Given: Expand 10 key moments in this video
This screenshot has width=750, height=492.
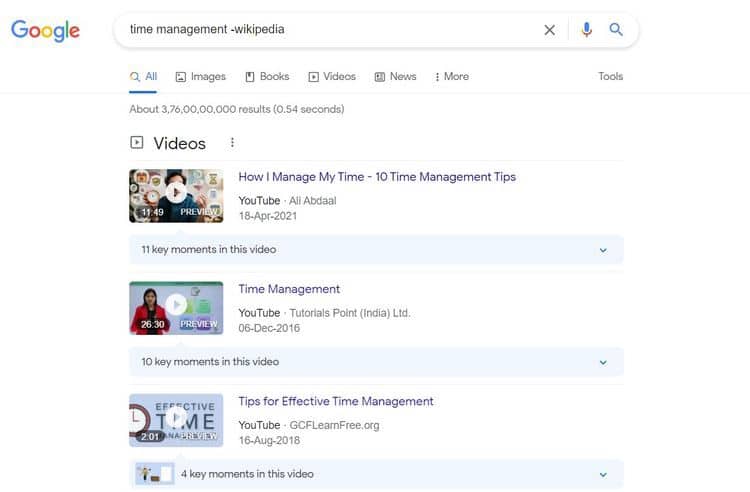Looking at the screenshot, I should [x=376, y=361].
